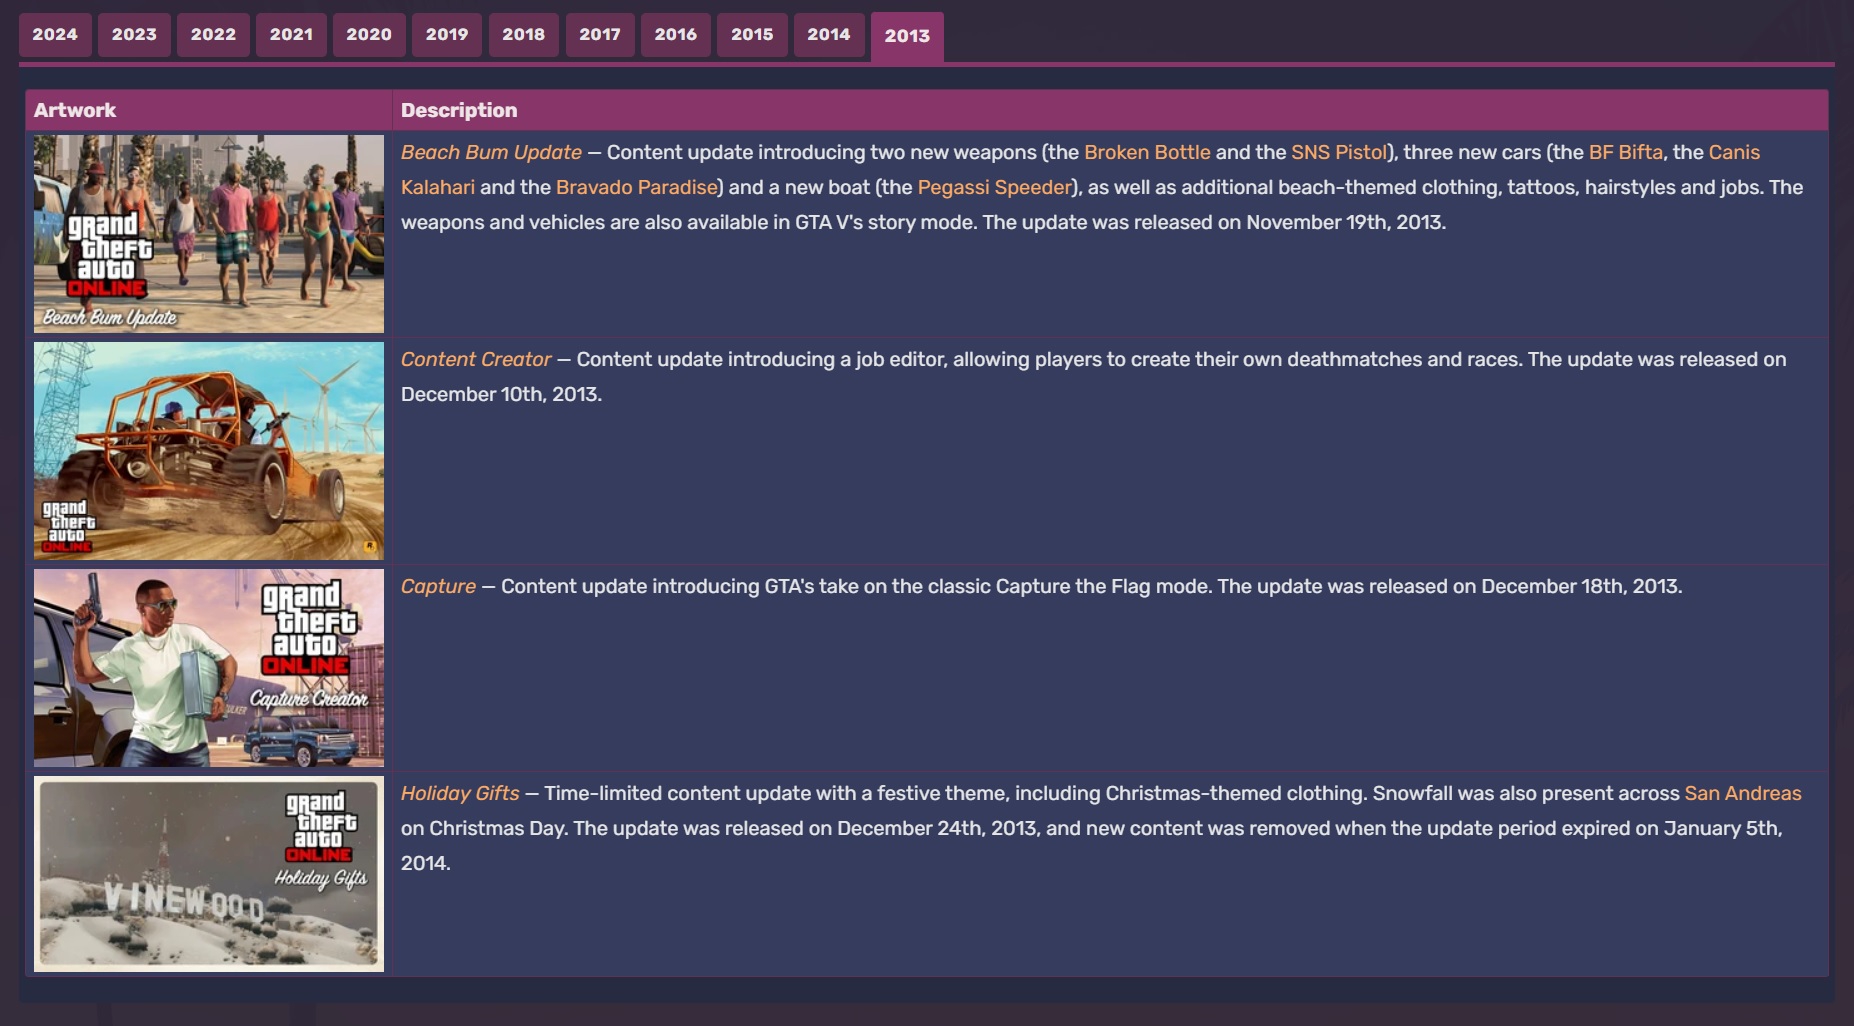
Task: Switch to the 2024 tab
Action: pos(55,35)
